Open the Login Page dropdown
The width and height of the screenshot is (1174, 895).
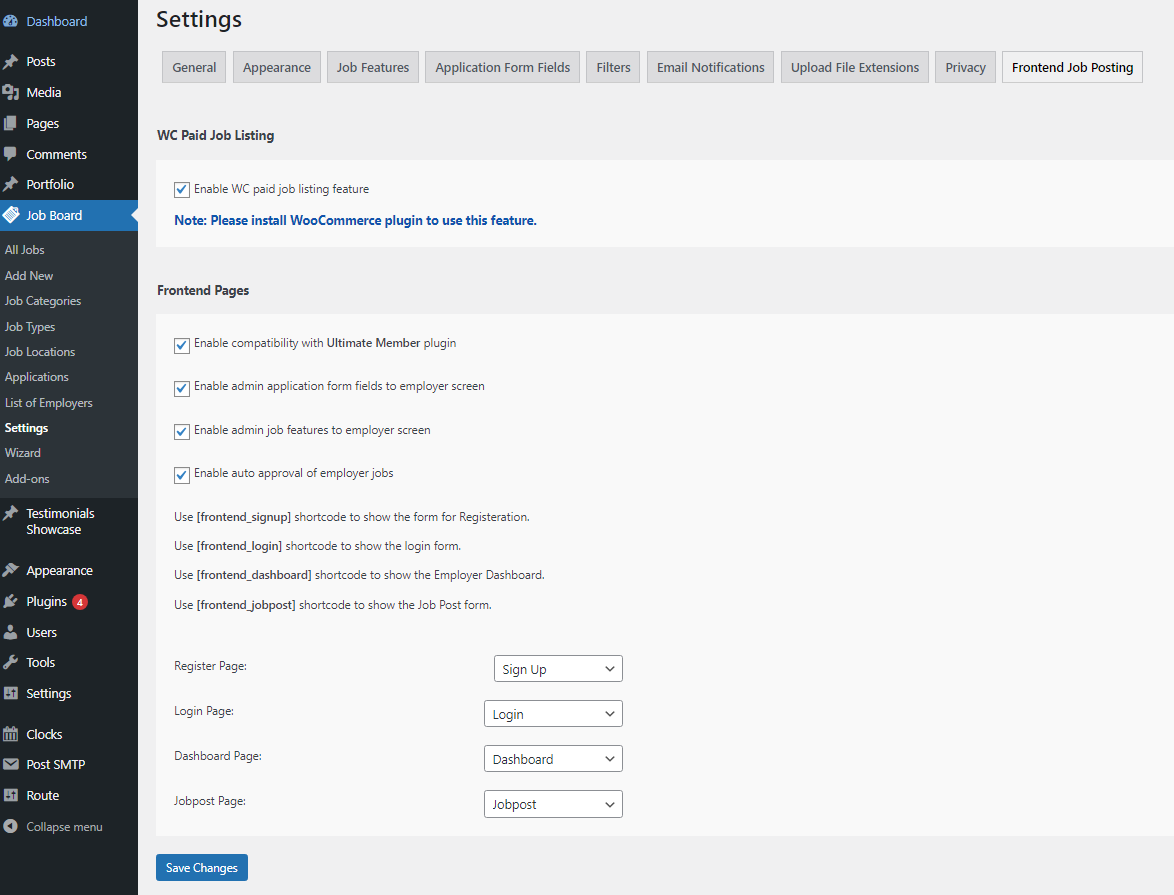click(x=552, y=713)
